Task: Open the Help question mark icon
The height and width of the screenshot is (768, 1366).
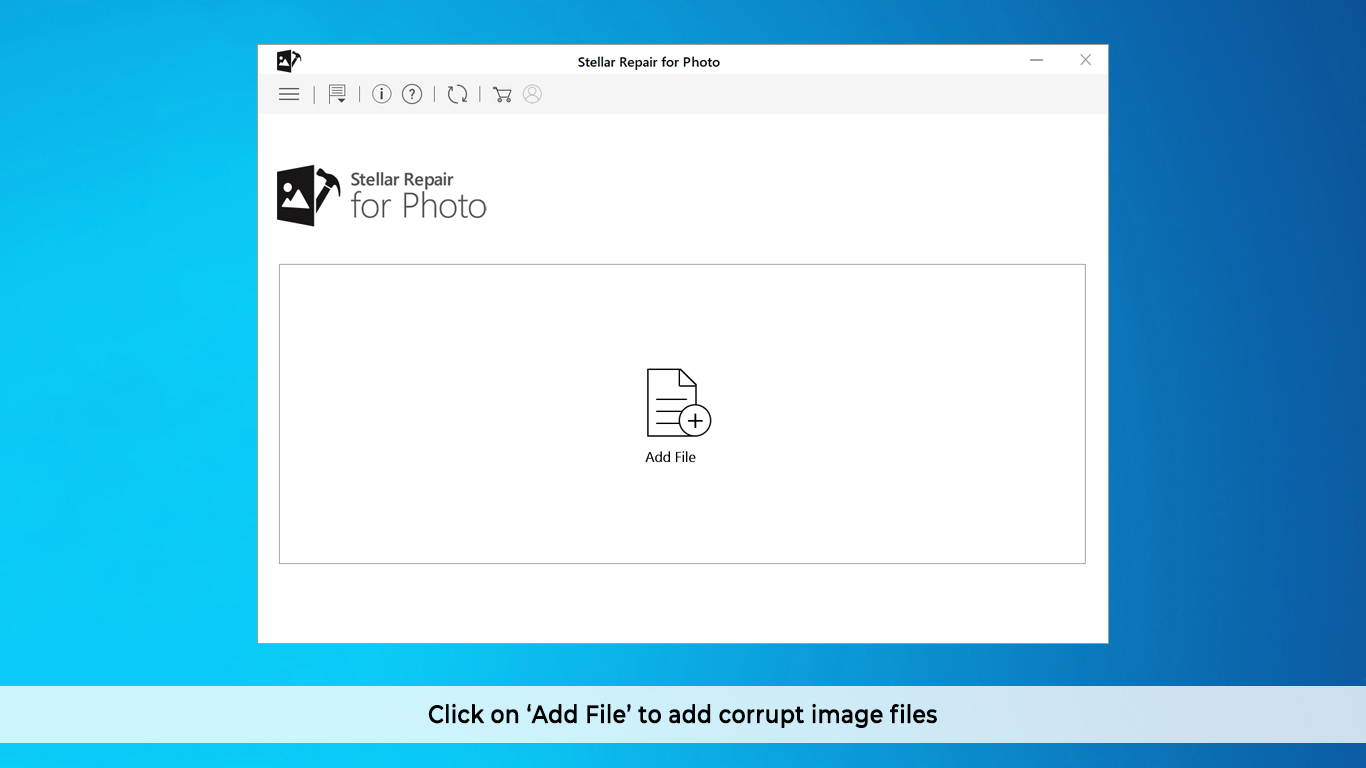Action: pyautogui.click(x=412, y=94)
